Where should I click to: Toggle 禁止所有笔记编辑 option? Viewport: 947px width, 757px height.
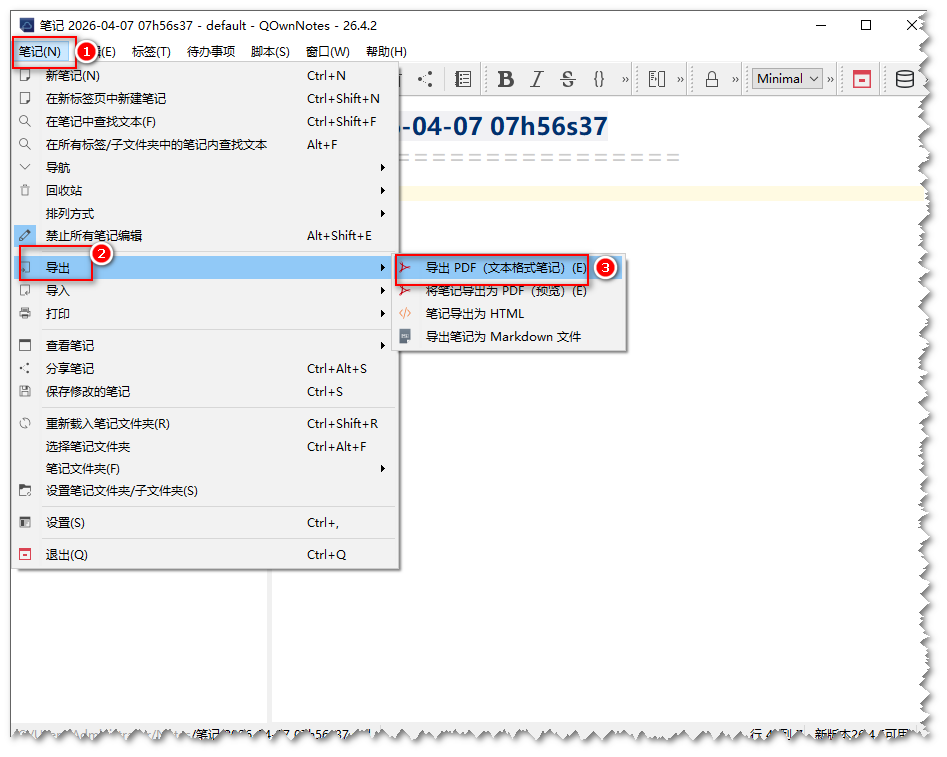tap(205, 236)
